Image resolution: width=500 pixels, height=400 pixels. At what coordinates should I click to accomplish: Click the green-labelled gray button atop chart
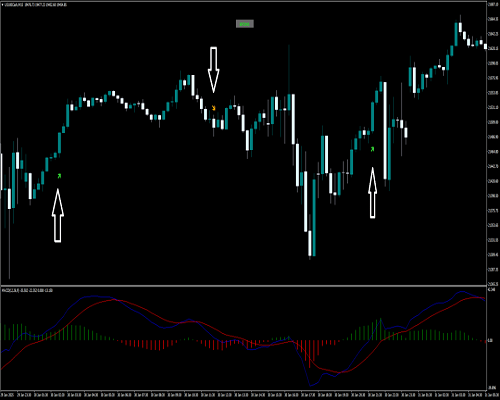pyautogui.click(x=245, y=24)
